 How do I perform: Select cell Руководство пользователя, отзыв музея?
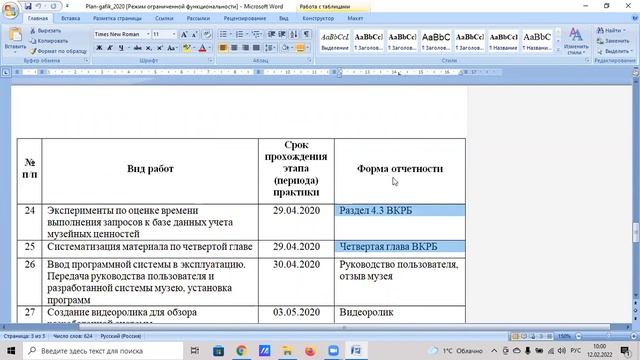point(400,282)
